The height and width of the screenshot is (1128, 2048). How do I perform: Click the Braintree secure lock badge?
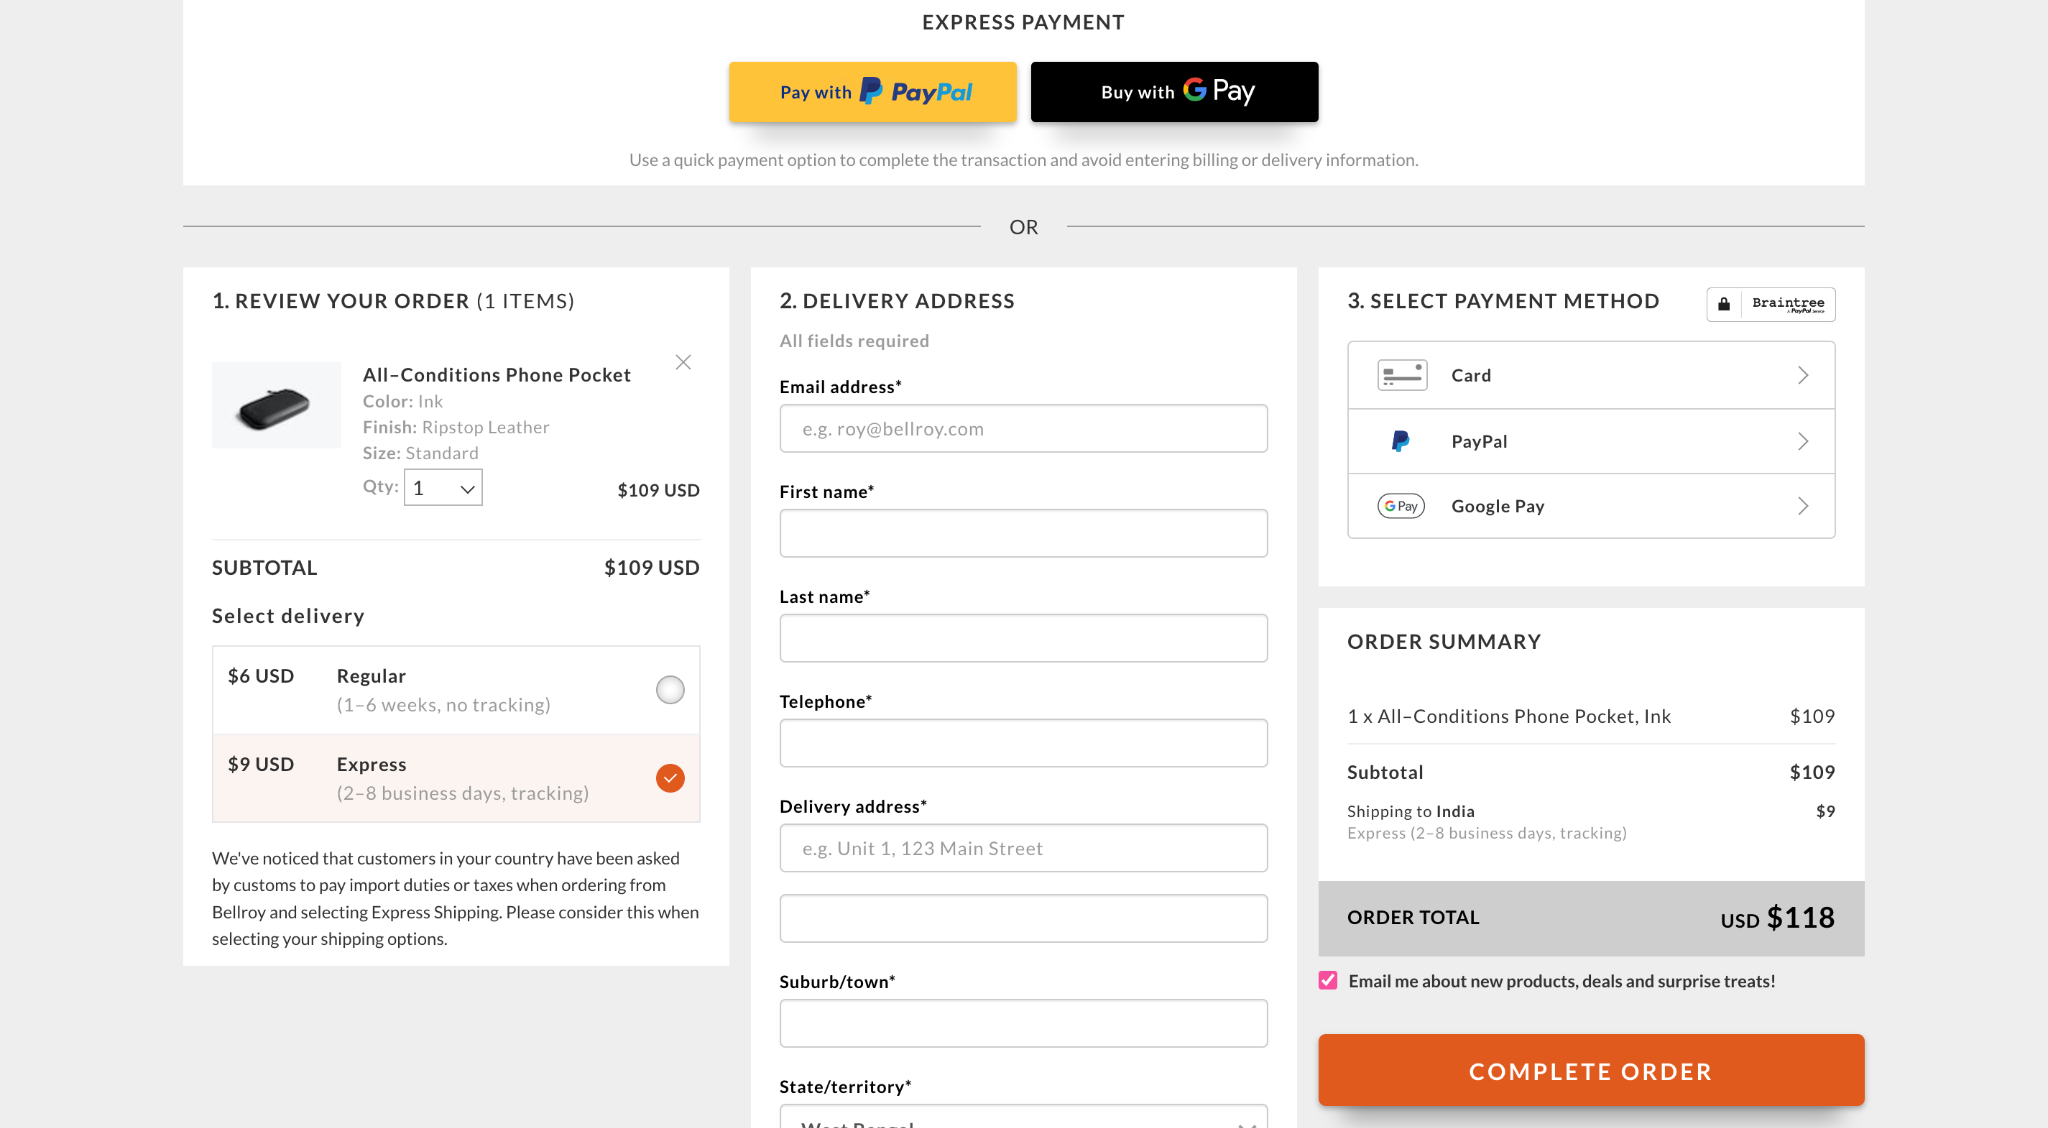pos(1770,304)
